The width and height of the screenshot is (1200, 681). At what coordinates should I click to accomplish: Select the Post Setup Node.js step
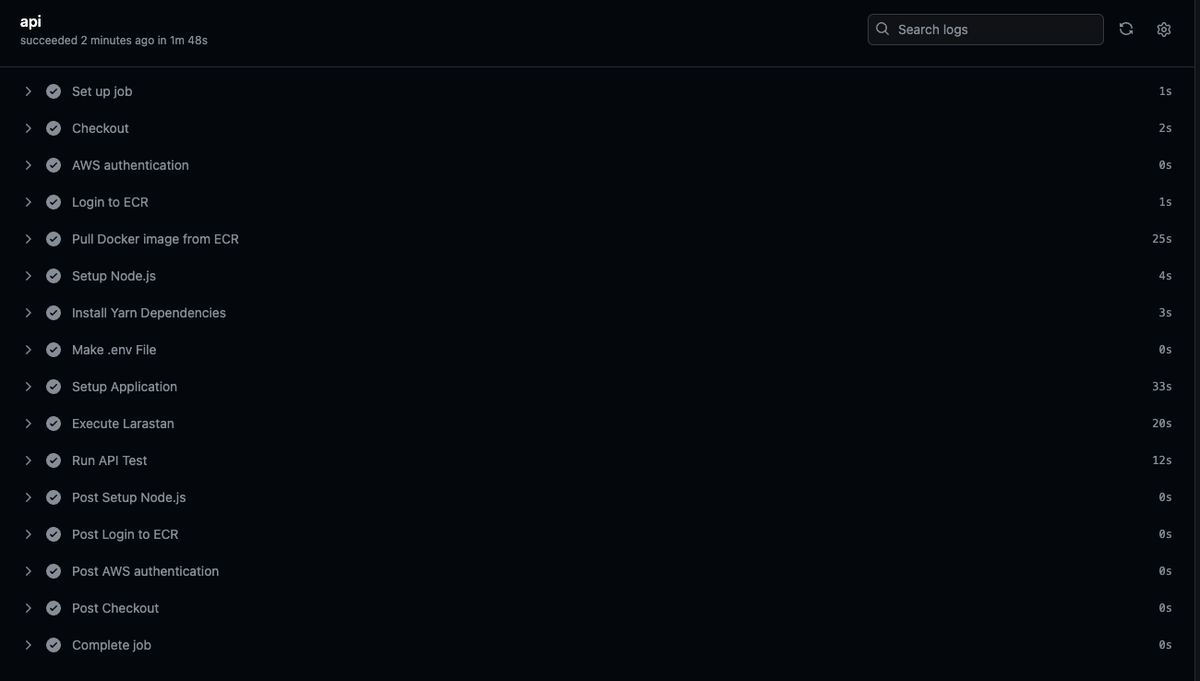click(x=600, y=497)
